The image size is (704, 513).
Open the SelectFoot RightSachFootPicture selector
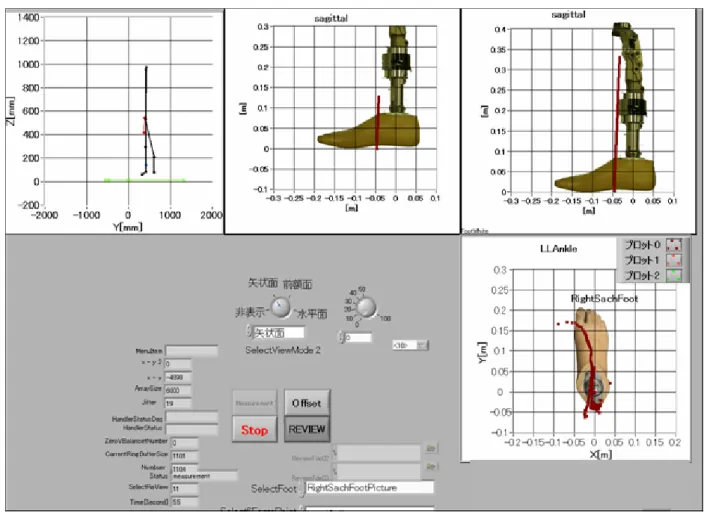pyautogui.click(x=370, y=488)
